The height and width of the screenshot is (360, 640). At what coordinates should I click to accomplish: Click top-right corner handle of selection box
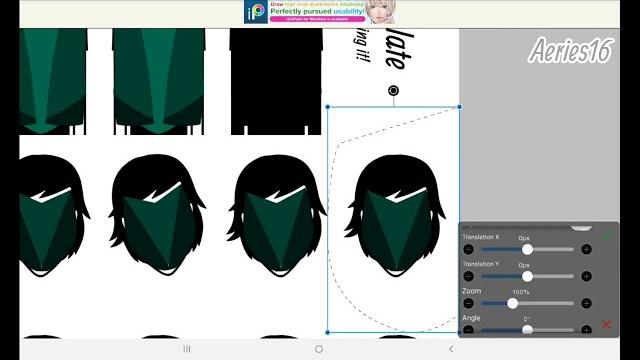459,107
